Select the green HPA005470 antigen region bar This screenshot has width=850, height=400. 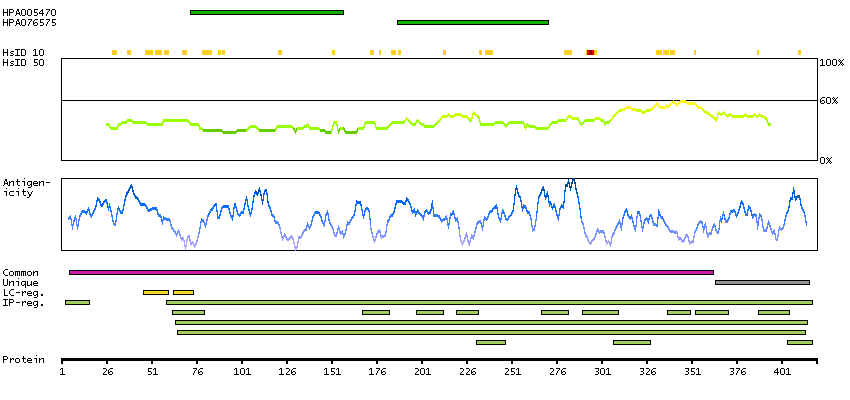coord(266,12)
